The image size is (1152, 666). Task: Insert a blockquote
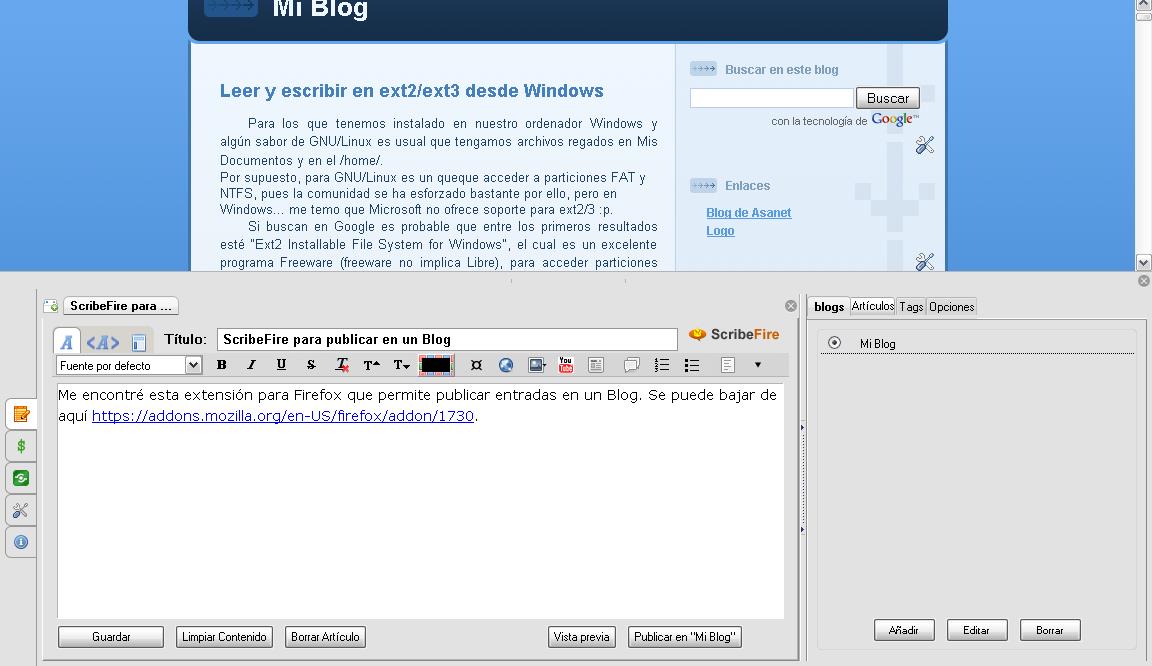click(x=631, y=365)
